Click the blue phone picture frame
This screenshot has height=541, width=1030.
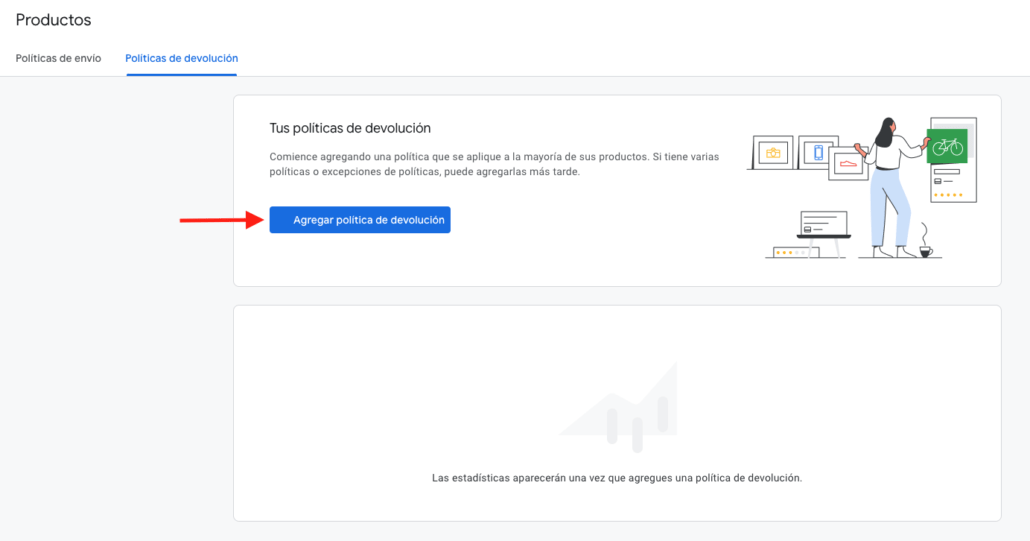tap(818, 153)
